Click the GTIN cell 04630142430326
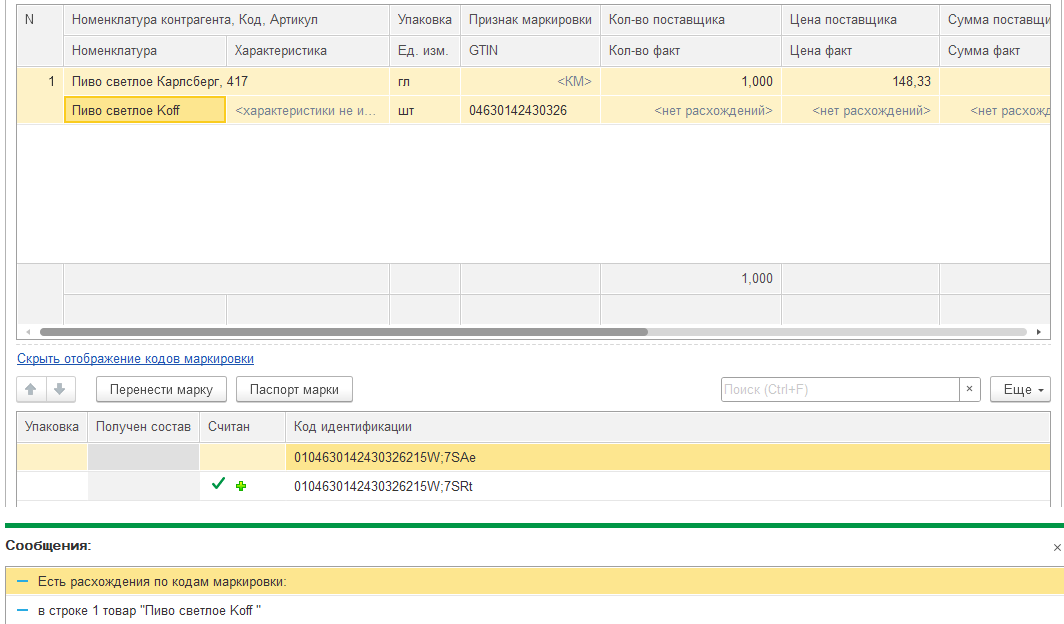1064x624 pixels. click(517, 110)
